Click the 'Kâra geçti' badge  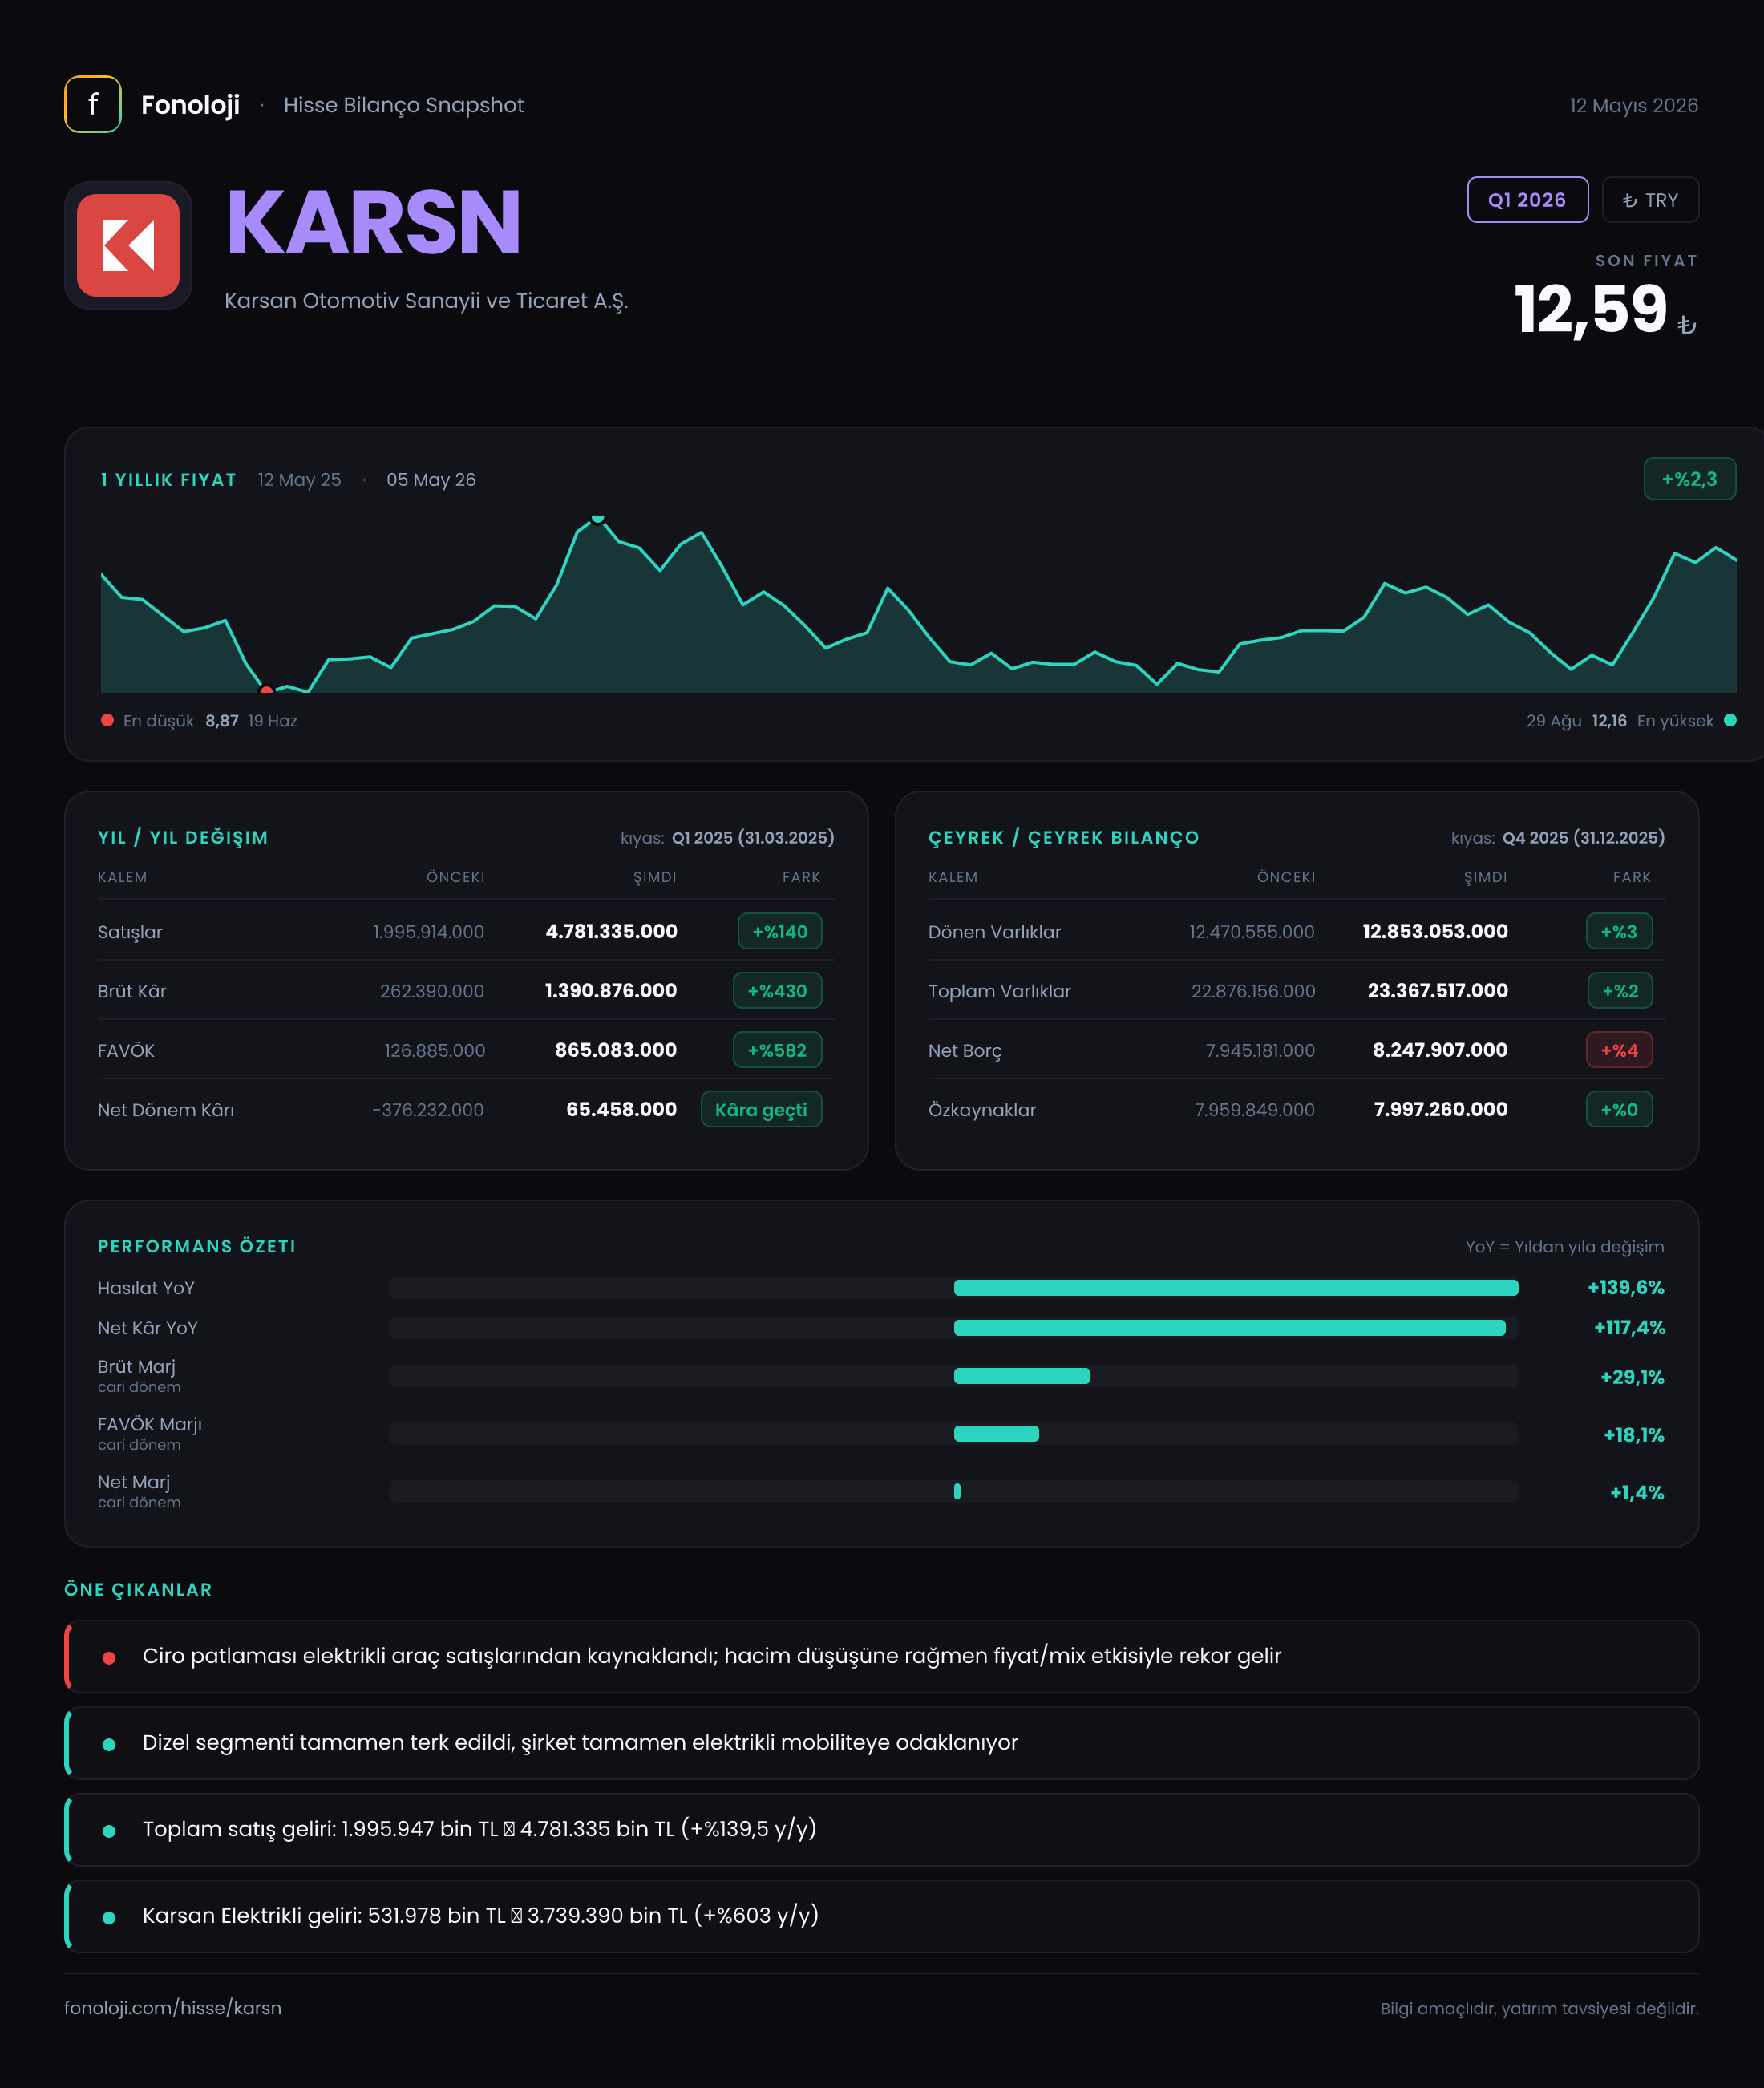coord(762,1110)
